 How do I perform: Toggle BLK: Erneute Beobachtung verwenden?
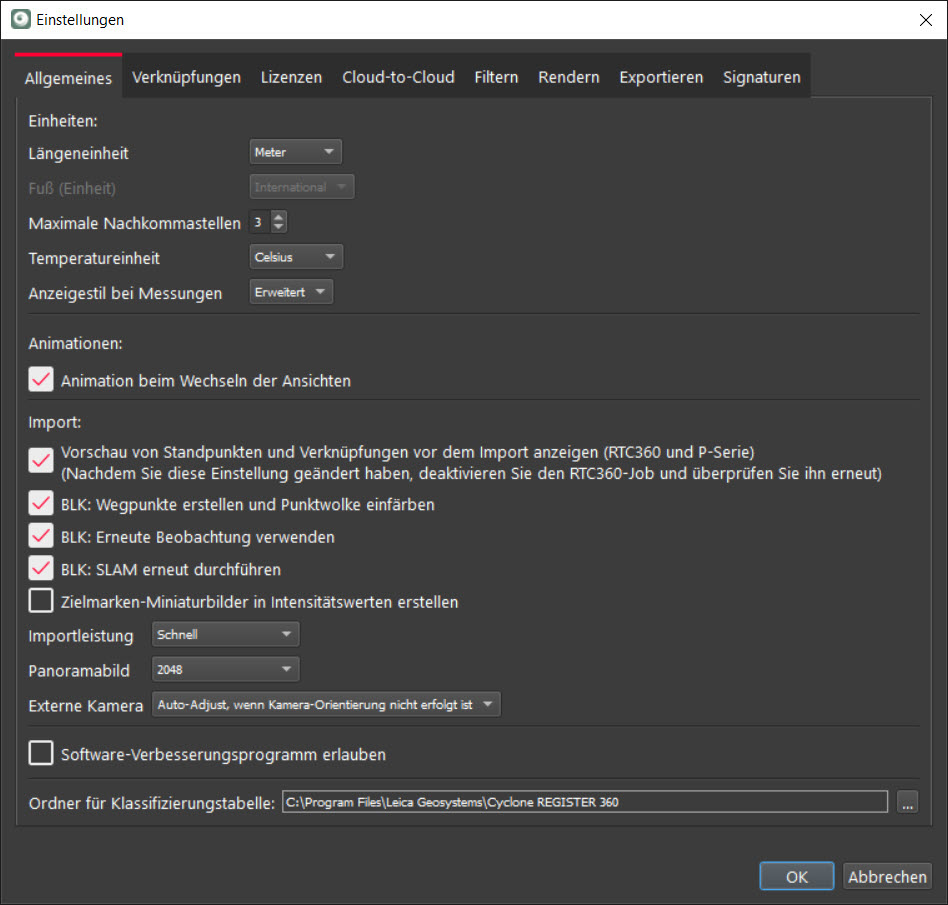click(41, 536)
